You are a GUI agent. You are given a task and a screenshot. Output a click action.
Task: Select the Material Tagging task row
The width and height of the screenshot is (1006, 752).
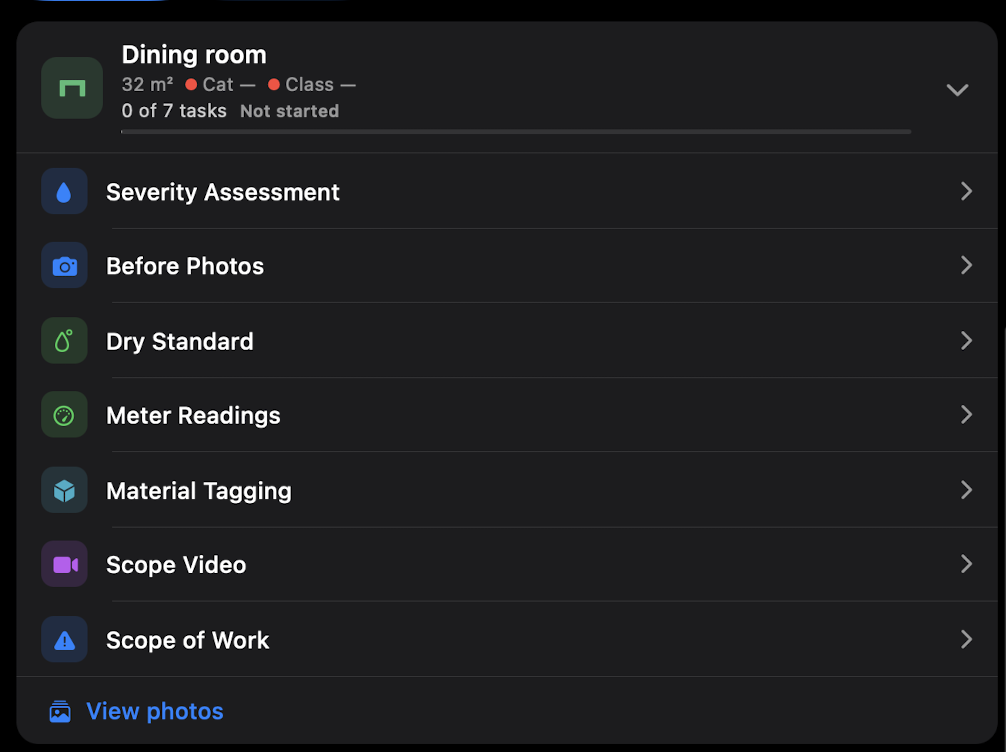coord(507,490)
